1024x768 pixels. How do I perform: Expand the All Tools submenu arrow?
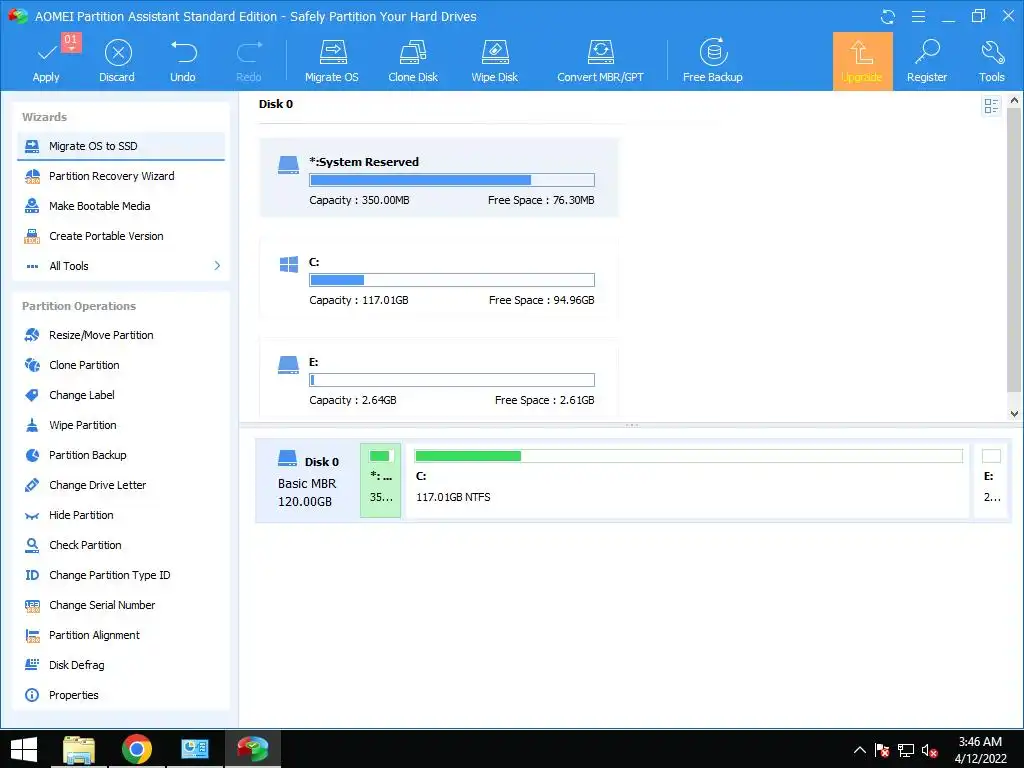[217, 266]
